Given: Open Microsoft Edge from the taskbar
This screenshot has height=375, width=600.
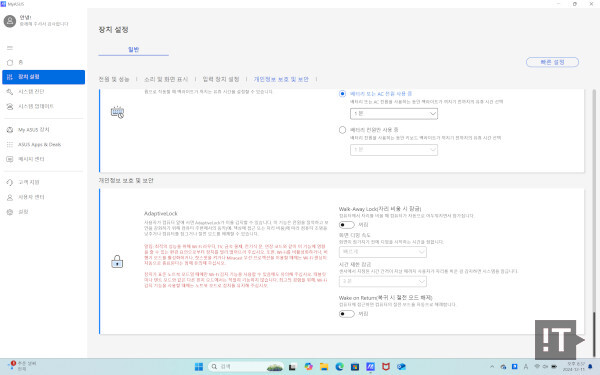Looking at the screenshot, I should point(339,367).
